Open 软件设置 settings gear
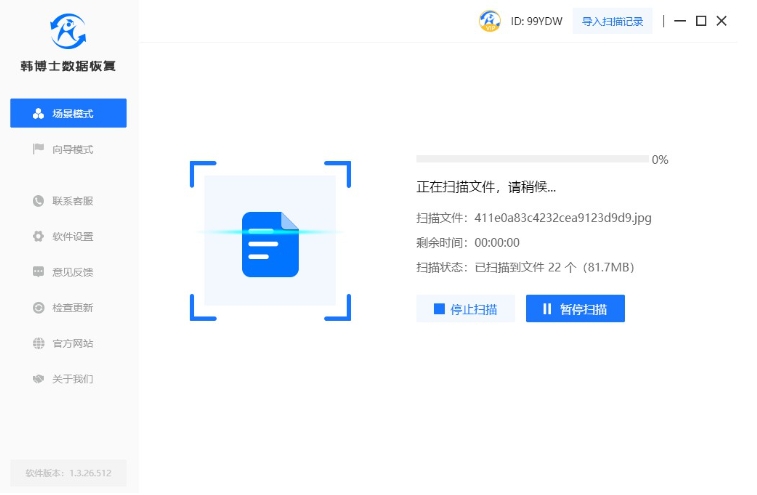 (x=68, y=237)
